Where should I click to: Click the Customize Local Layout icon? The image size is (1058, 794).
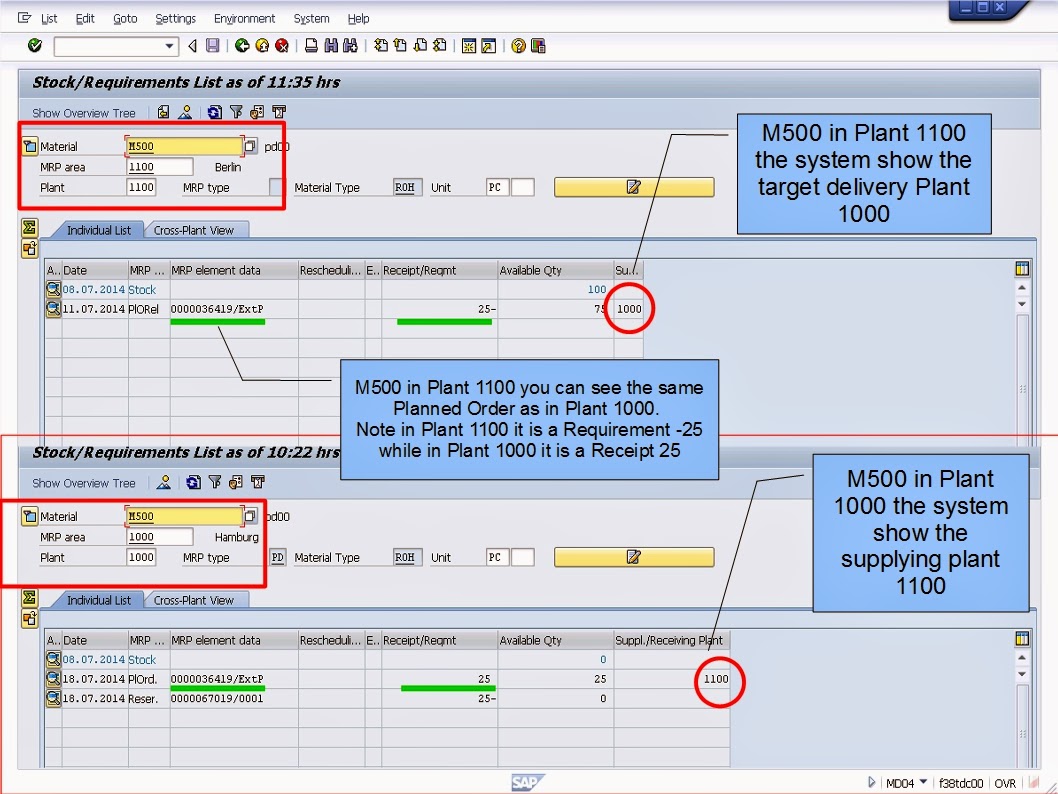(538, 46)
